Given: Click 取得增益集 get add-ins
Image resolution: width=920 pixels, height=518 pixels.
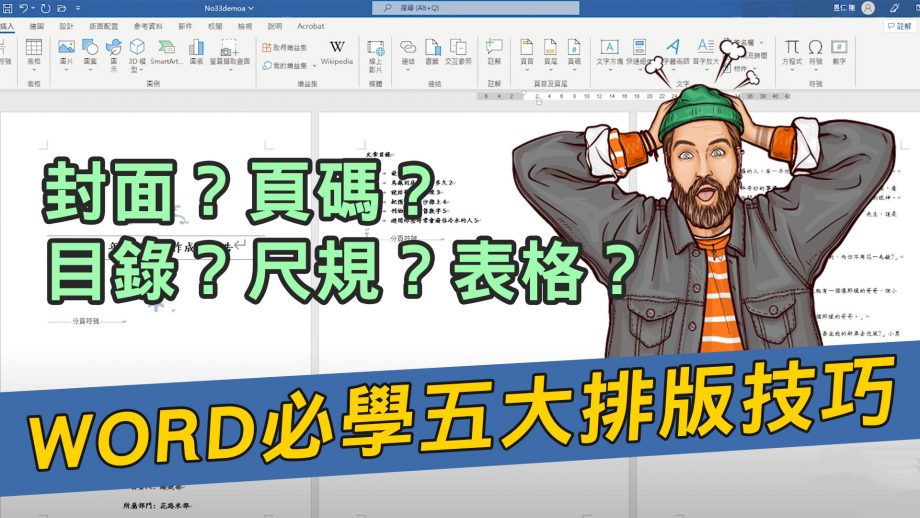Looking at the screenshot, I should pos(285,47).
